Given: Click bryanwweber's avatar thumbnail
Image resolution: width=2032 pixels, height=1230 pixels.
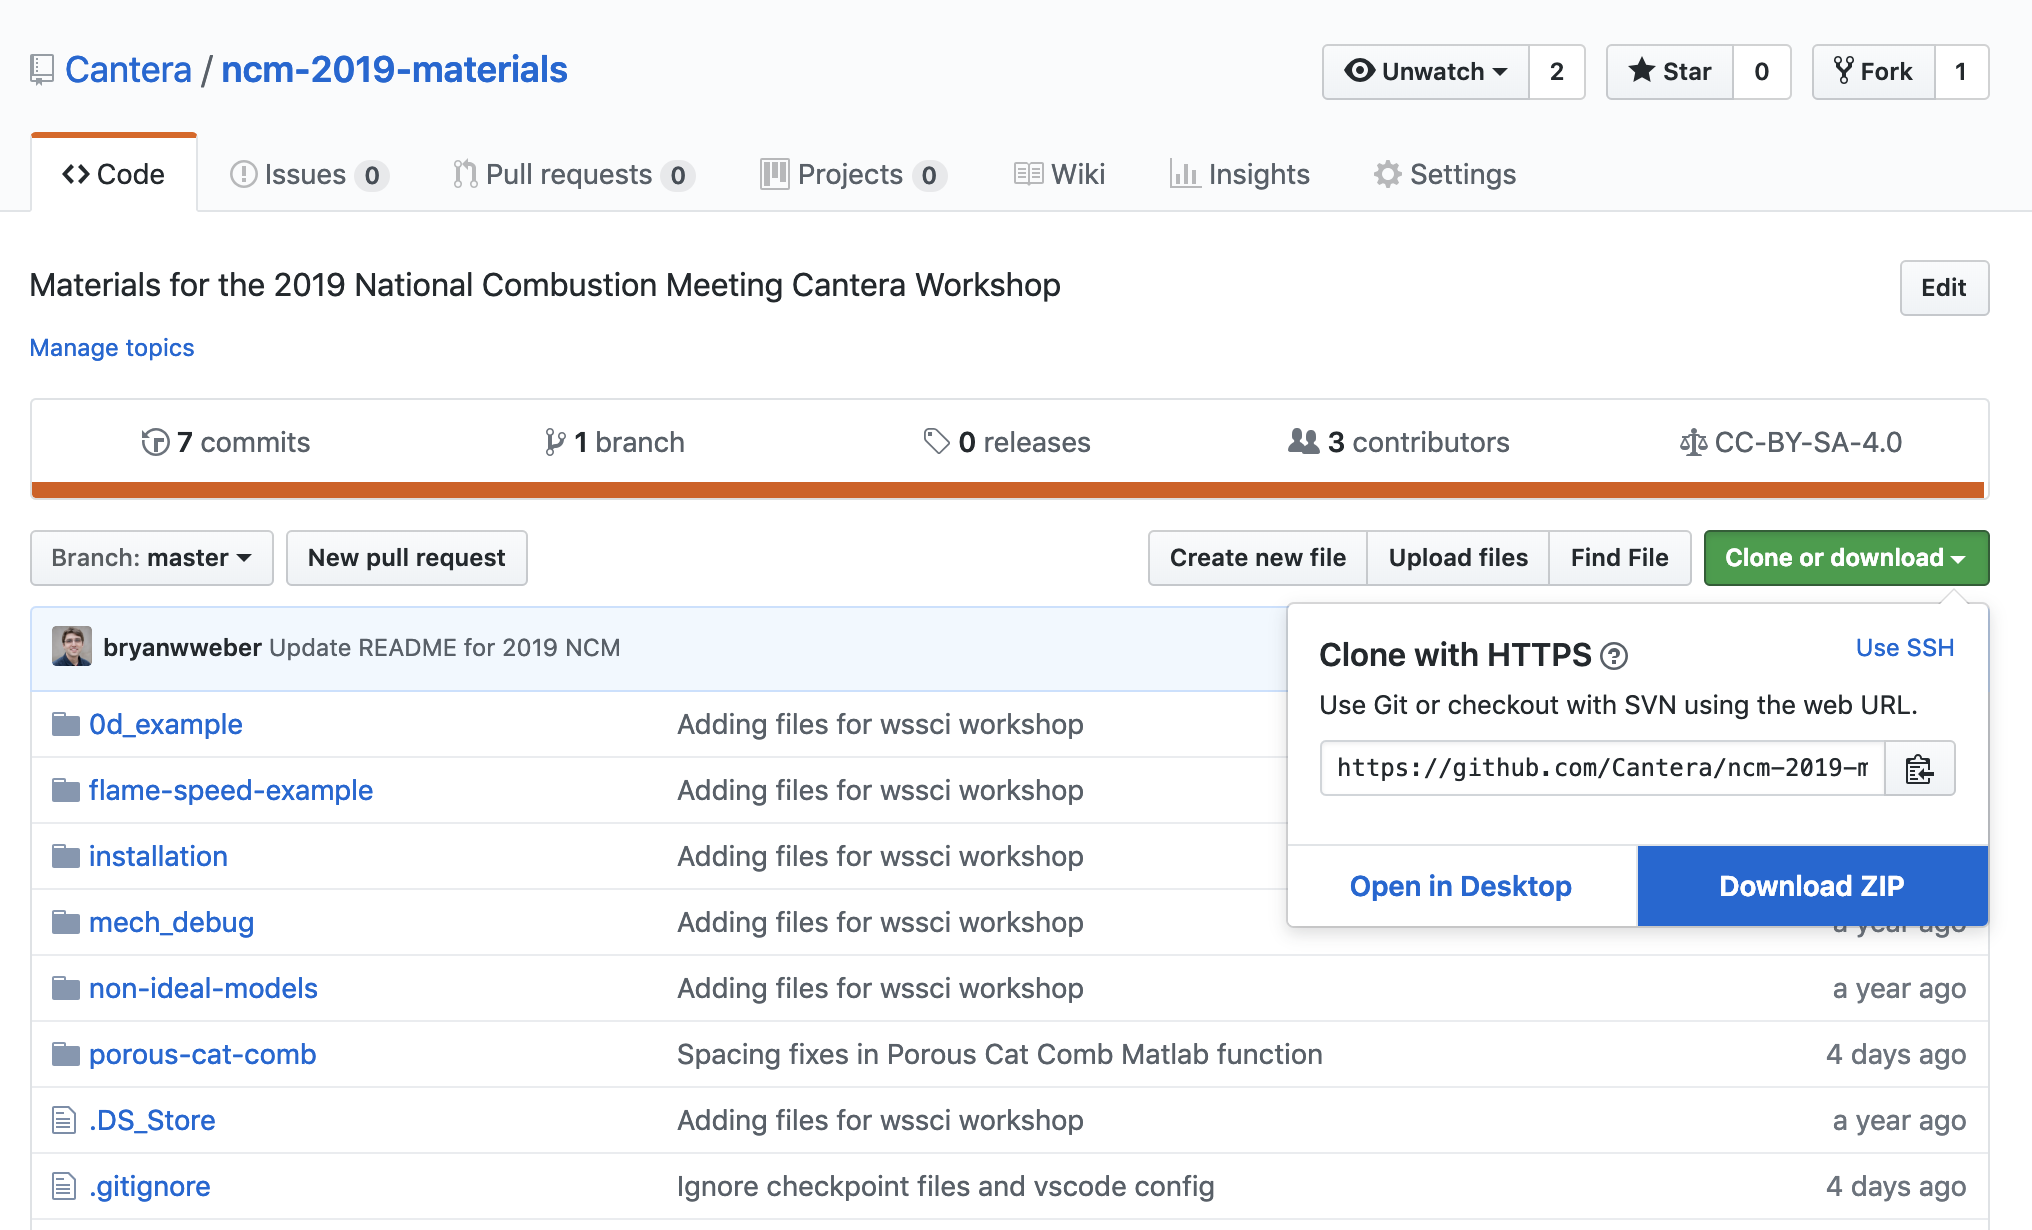Looking at the screenshot, I should coord(72,647).
